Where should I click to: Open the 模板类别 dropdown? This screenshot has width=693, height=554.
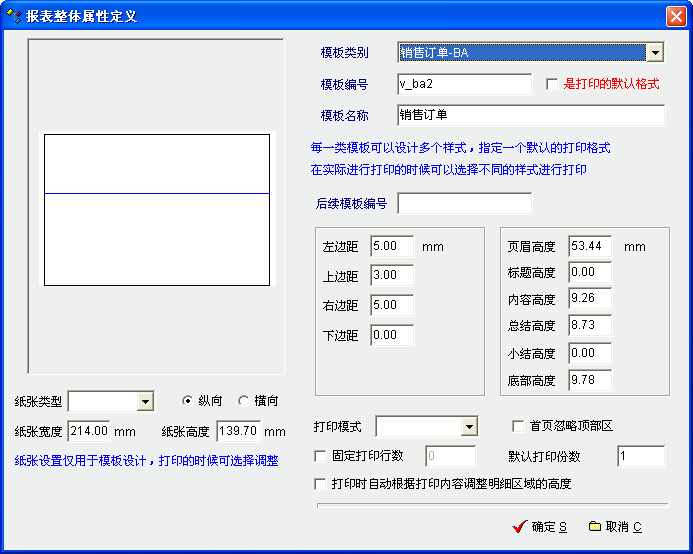coord(655,53)
